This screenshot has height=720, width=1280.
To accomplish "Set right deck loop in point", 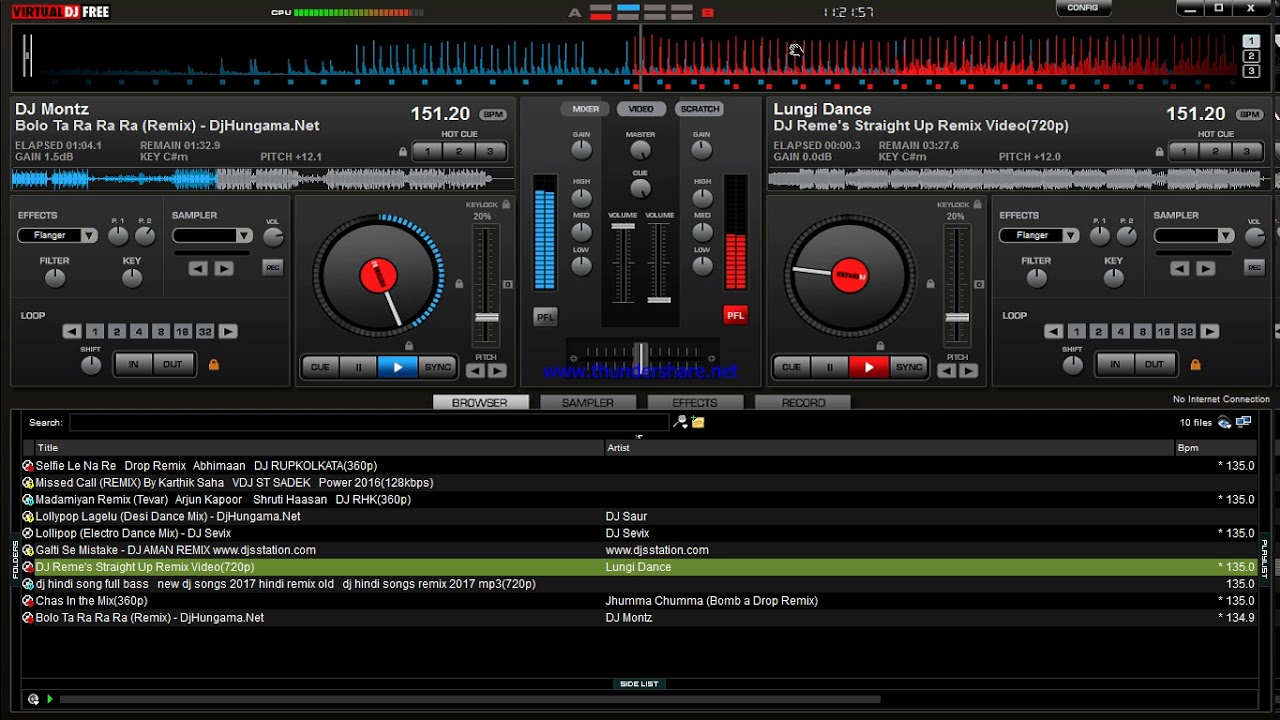I will pos(1115,364).
